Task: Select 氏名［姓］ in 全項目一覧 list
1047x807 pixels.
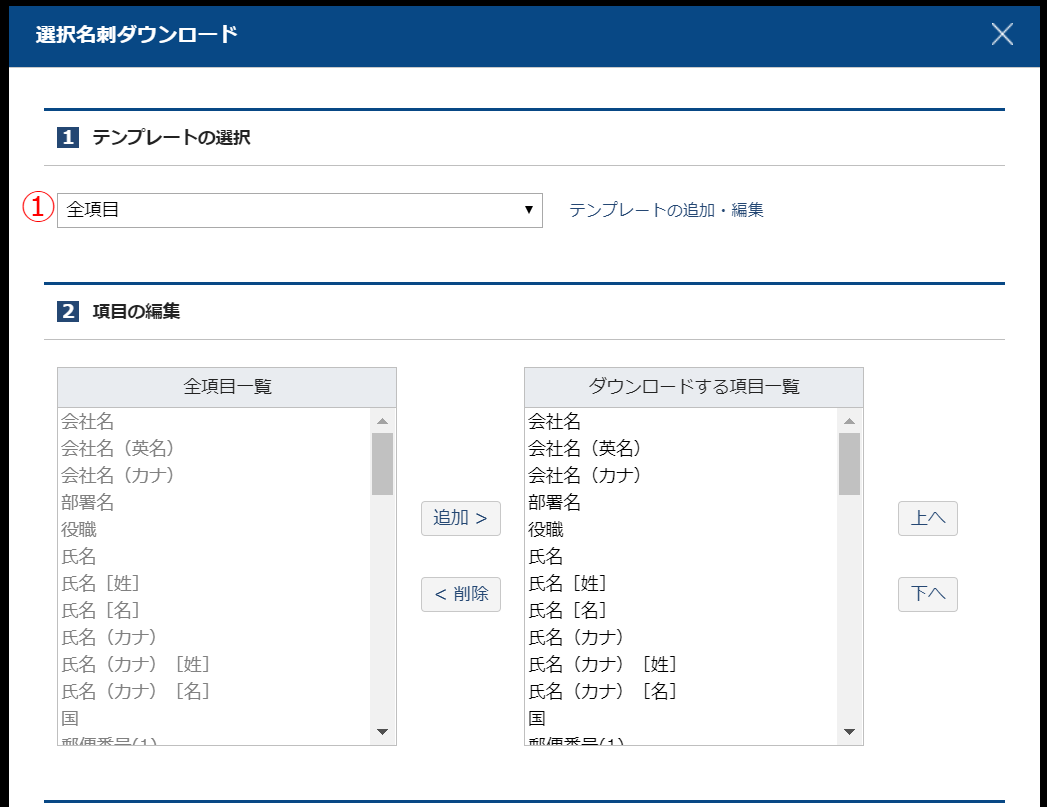Action: pyautogui.click(x=100, y=583)
